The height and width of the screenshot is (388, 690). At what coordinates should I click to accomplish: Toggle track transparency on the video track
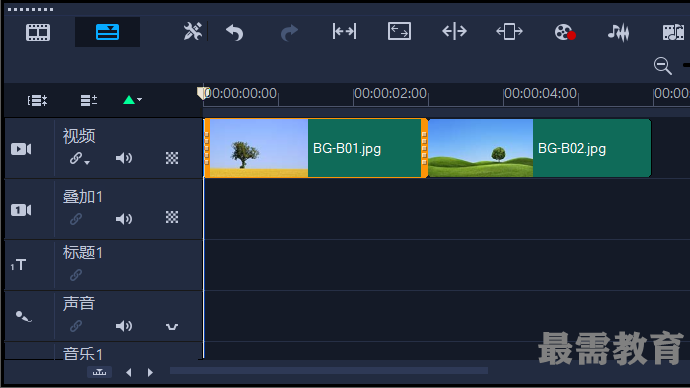point(172,158)
